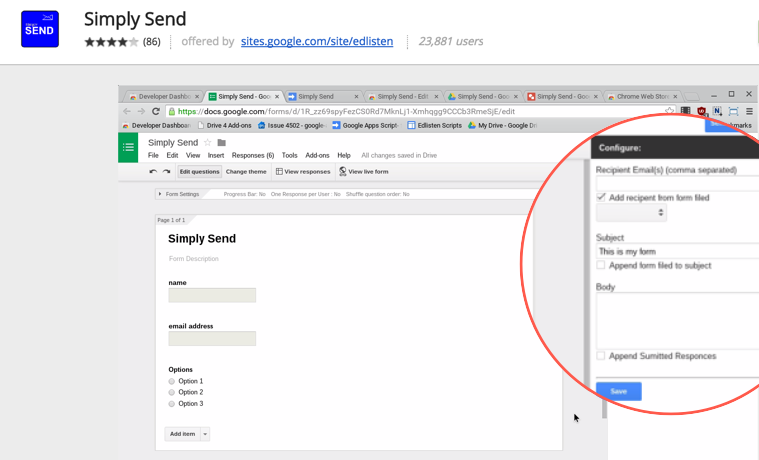Open the Developer Dashboard bookmark
Screen dimensions: 759x460
[156, 125]
